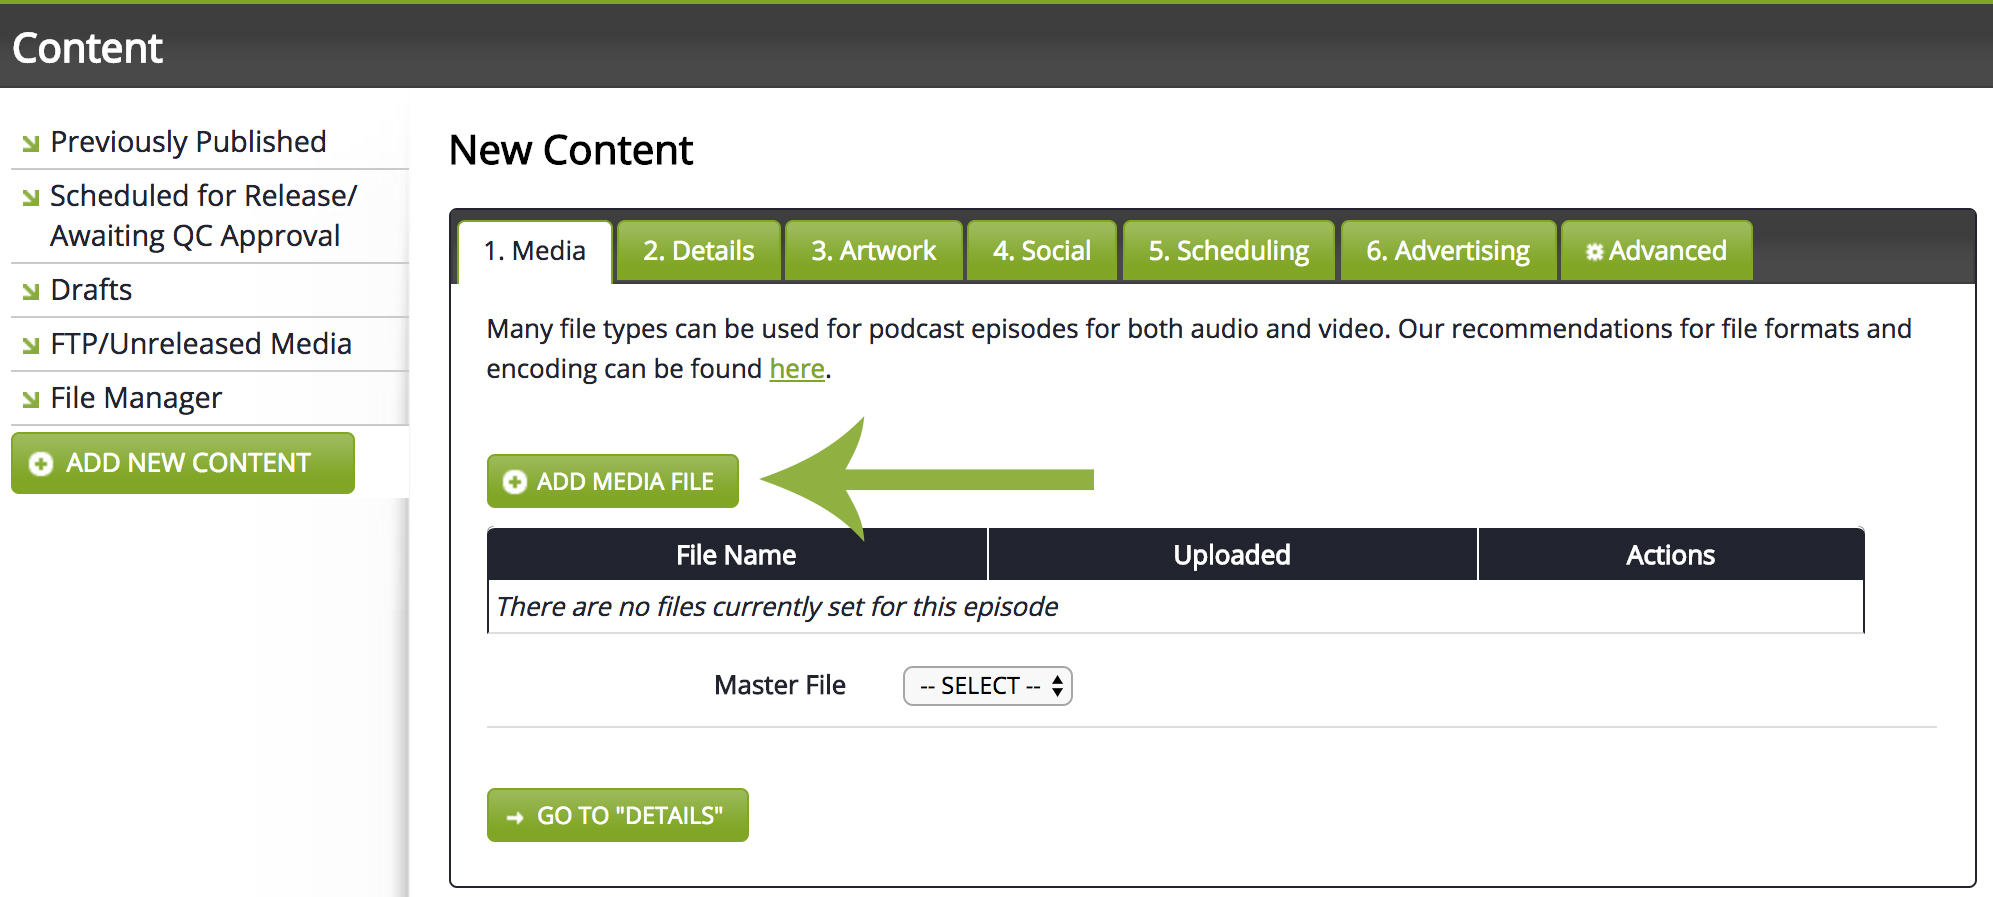
Task: Select the 1. Media tab
Action: pos(534,251)
